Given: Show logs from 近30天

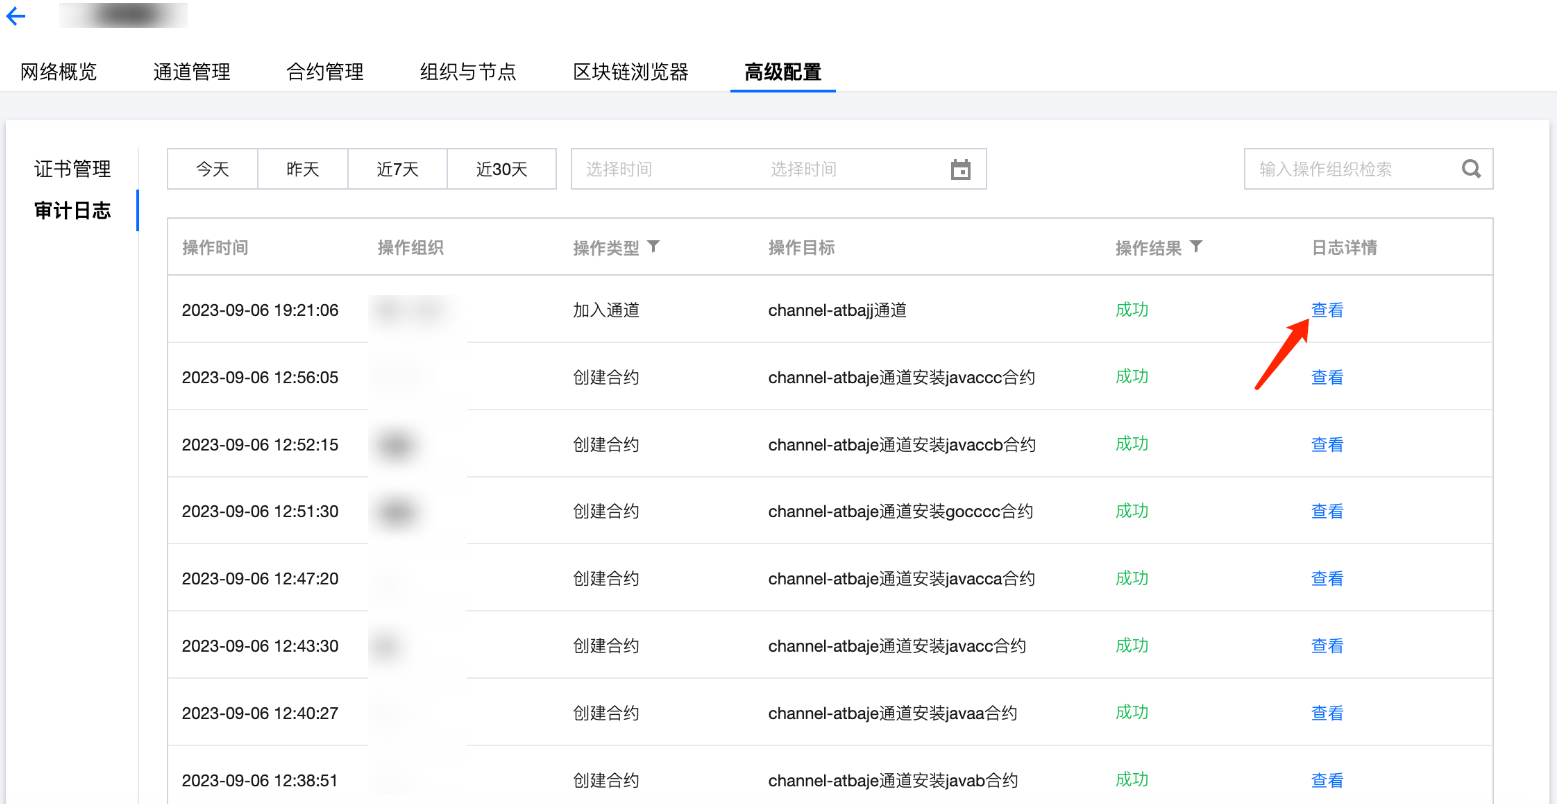Looking at the screenshot, I should tap(501, 169).
